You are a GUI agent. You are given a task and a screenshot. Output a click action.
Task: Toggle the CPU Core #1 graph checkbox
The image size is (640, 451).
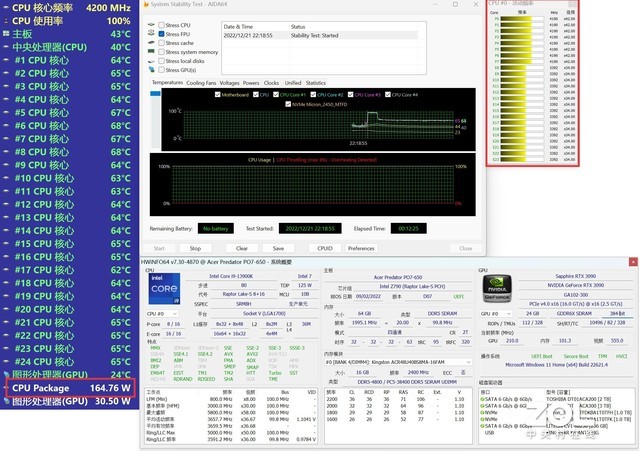(x=276, y=95)
